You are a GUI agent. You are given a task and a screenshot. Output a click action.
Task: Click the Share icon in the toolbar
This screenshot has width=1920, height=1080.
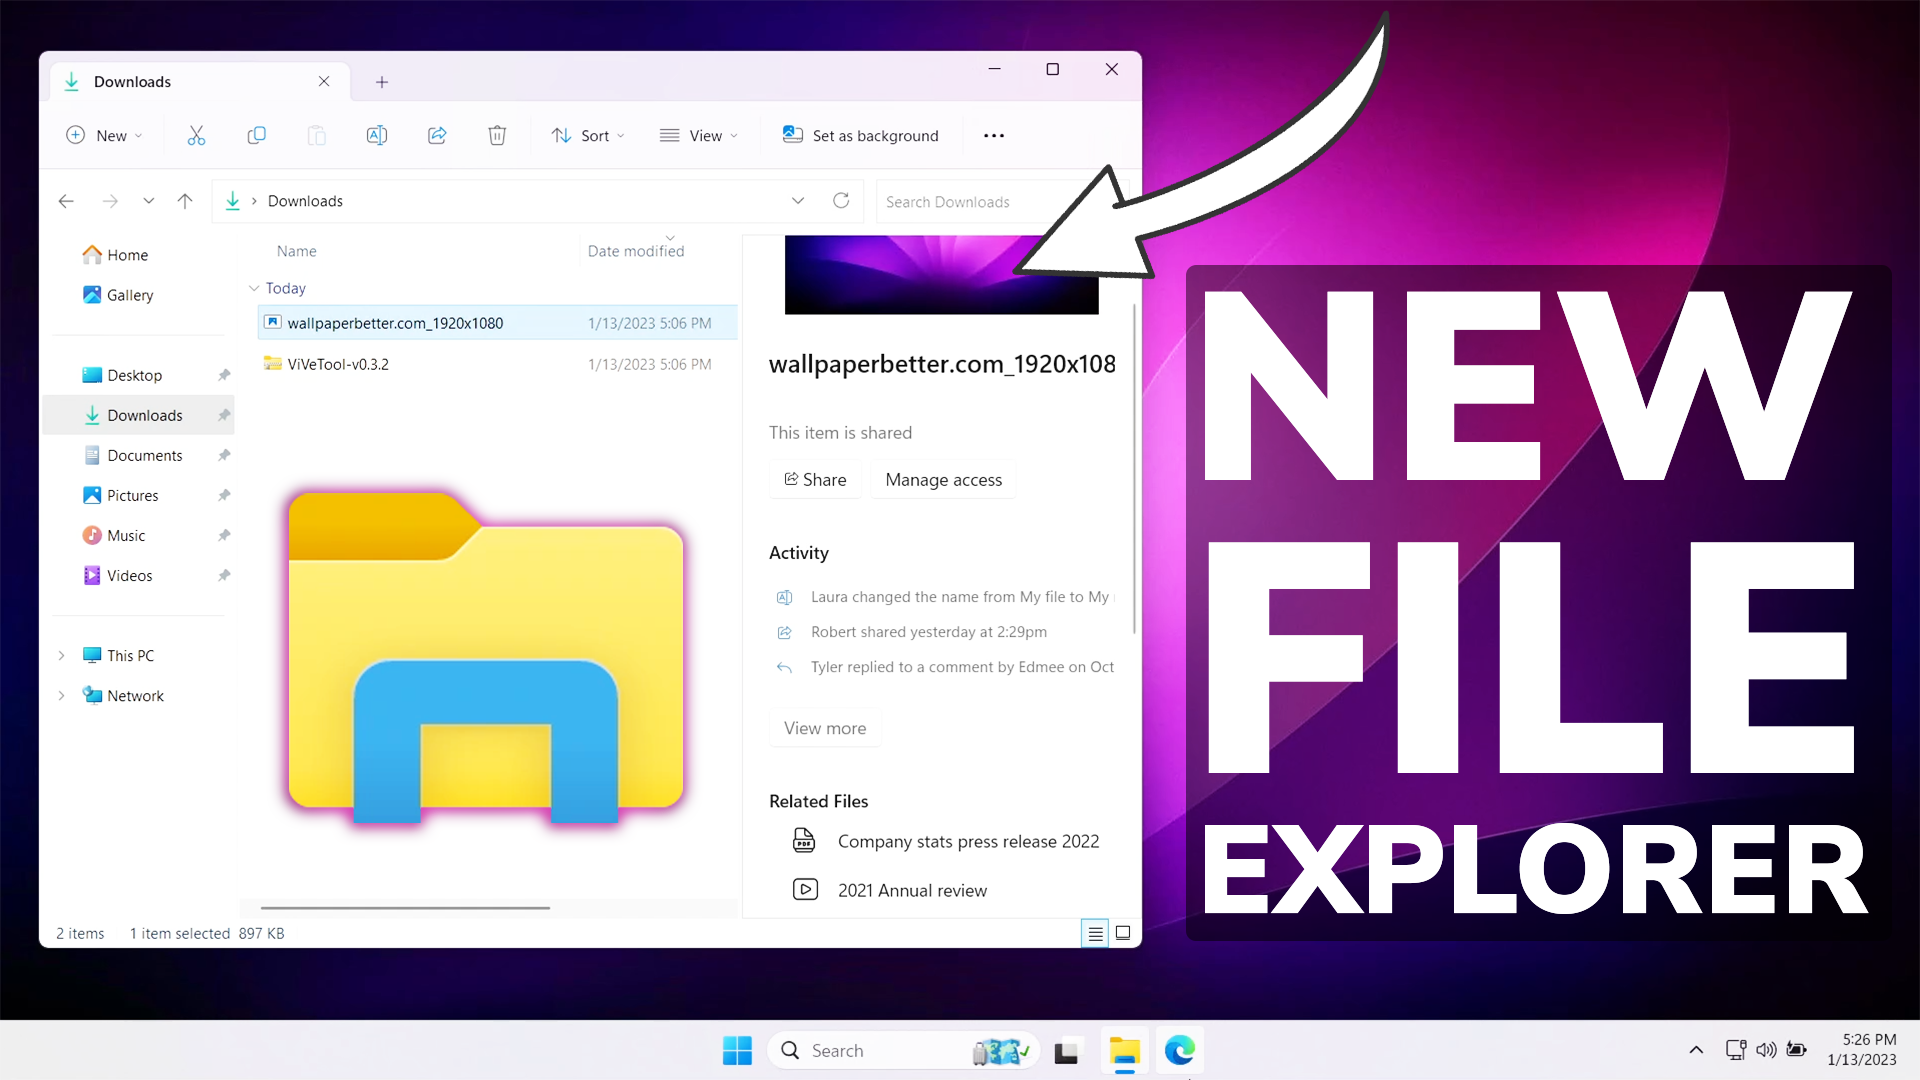pos(437,135)
